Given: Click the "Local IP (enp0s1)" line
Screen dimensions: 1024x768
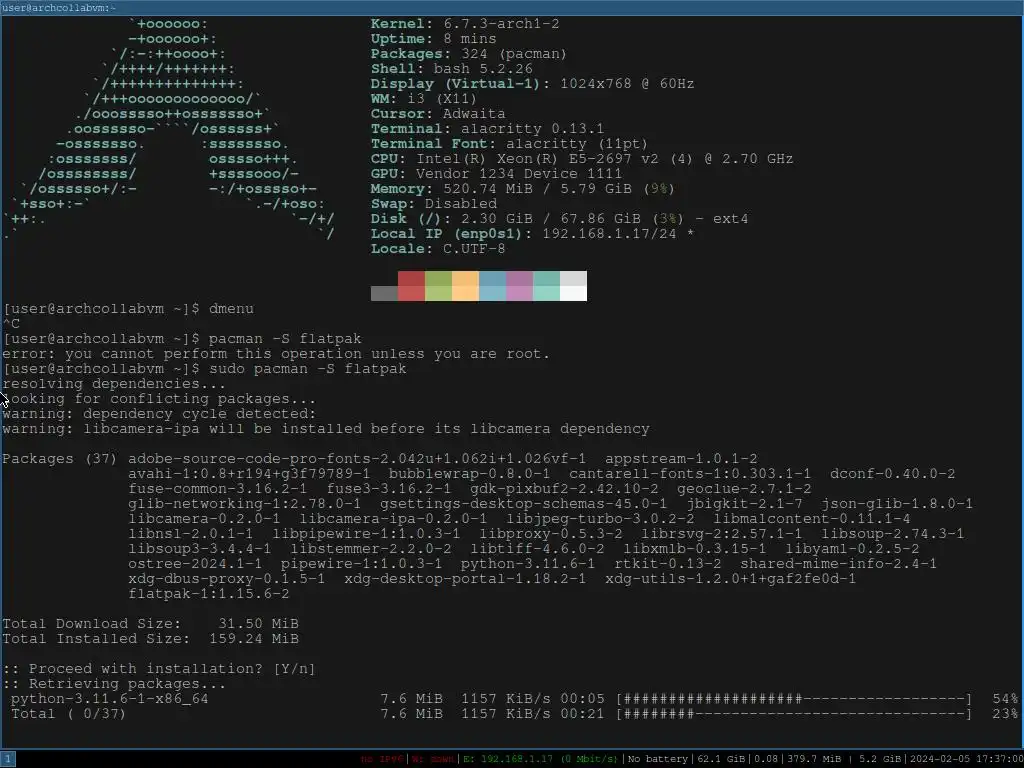Looking at the screenshot, I should point(532,234).
